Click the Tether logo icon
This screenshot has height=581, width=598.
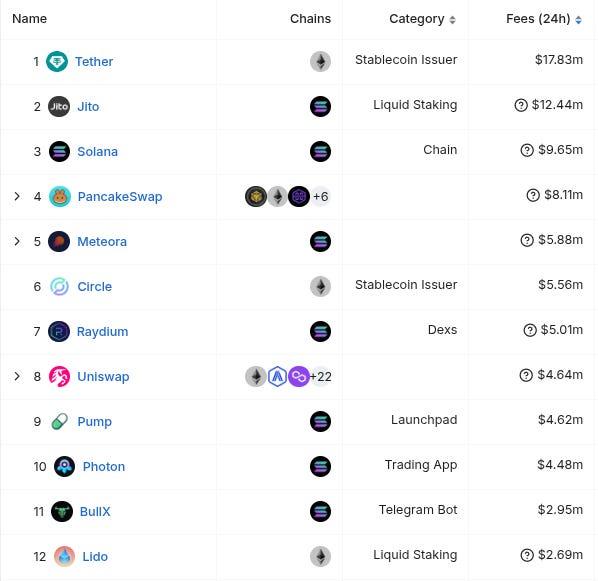pyautogui.click(x=57, y=61)
